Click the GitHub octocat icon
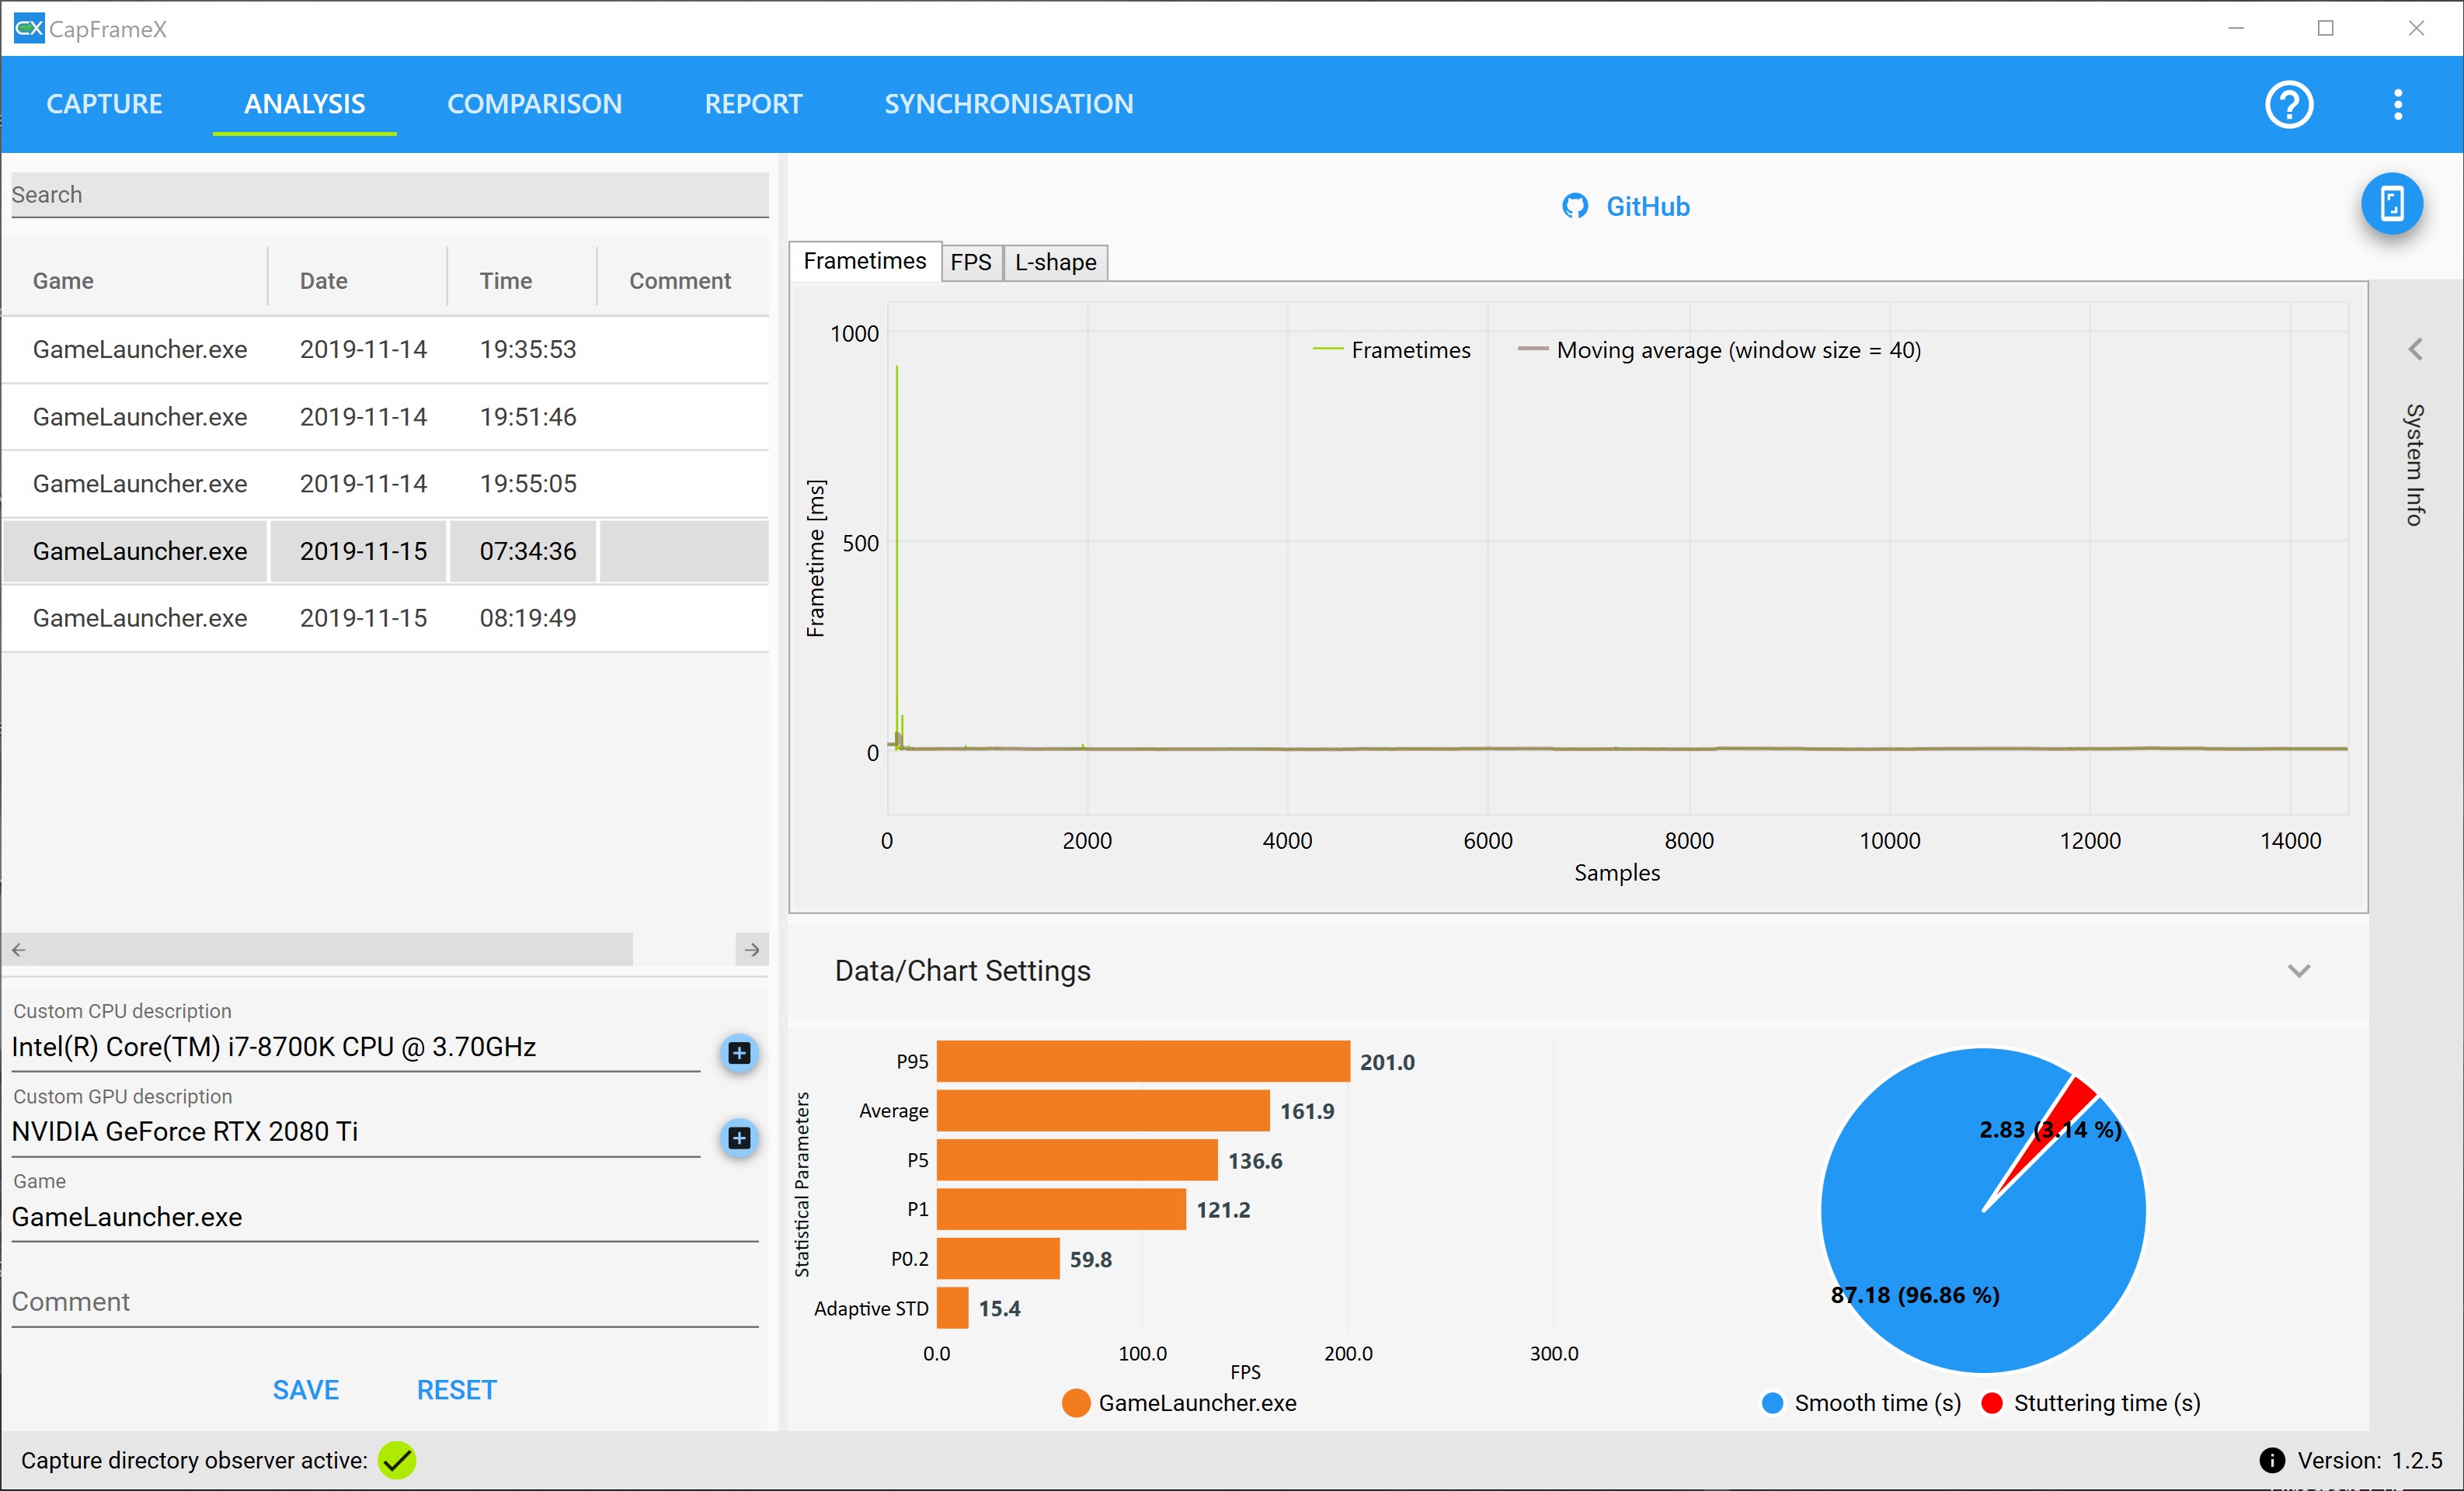The height and width of the screenshot is (1491, 2464). pos(1575,206)
